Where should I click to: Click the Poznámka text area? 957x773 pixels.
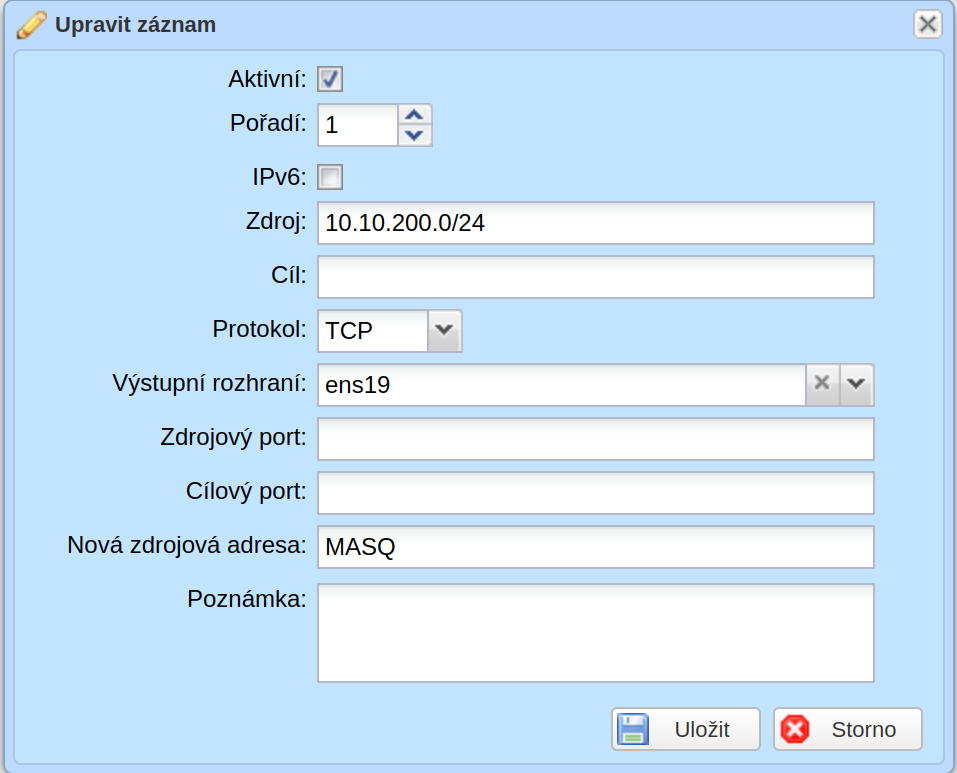point(596,633)
